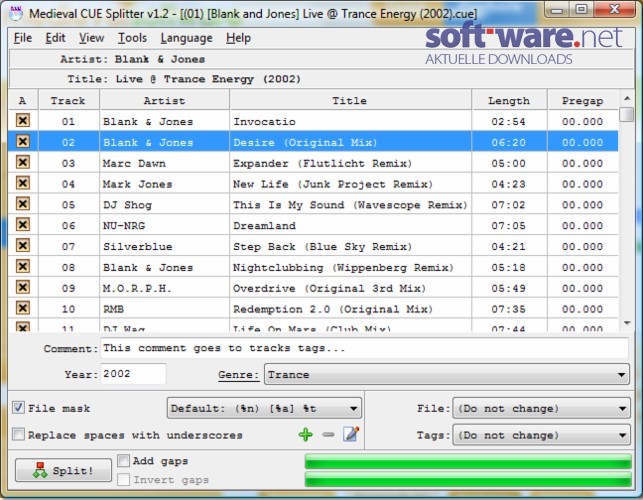Viewport: 643px width, 500px height.
Task: Click the Title column header
Action: tap(351, 100)
